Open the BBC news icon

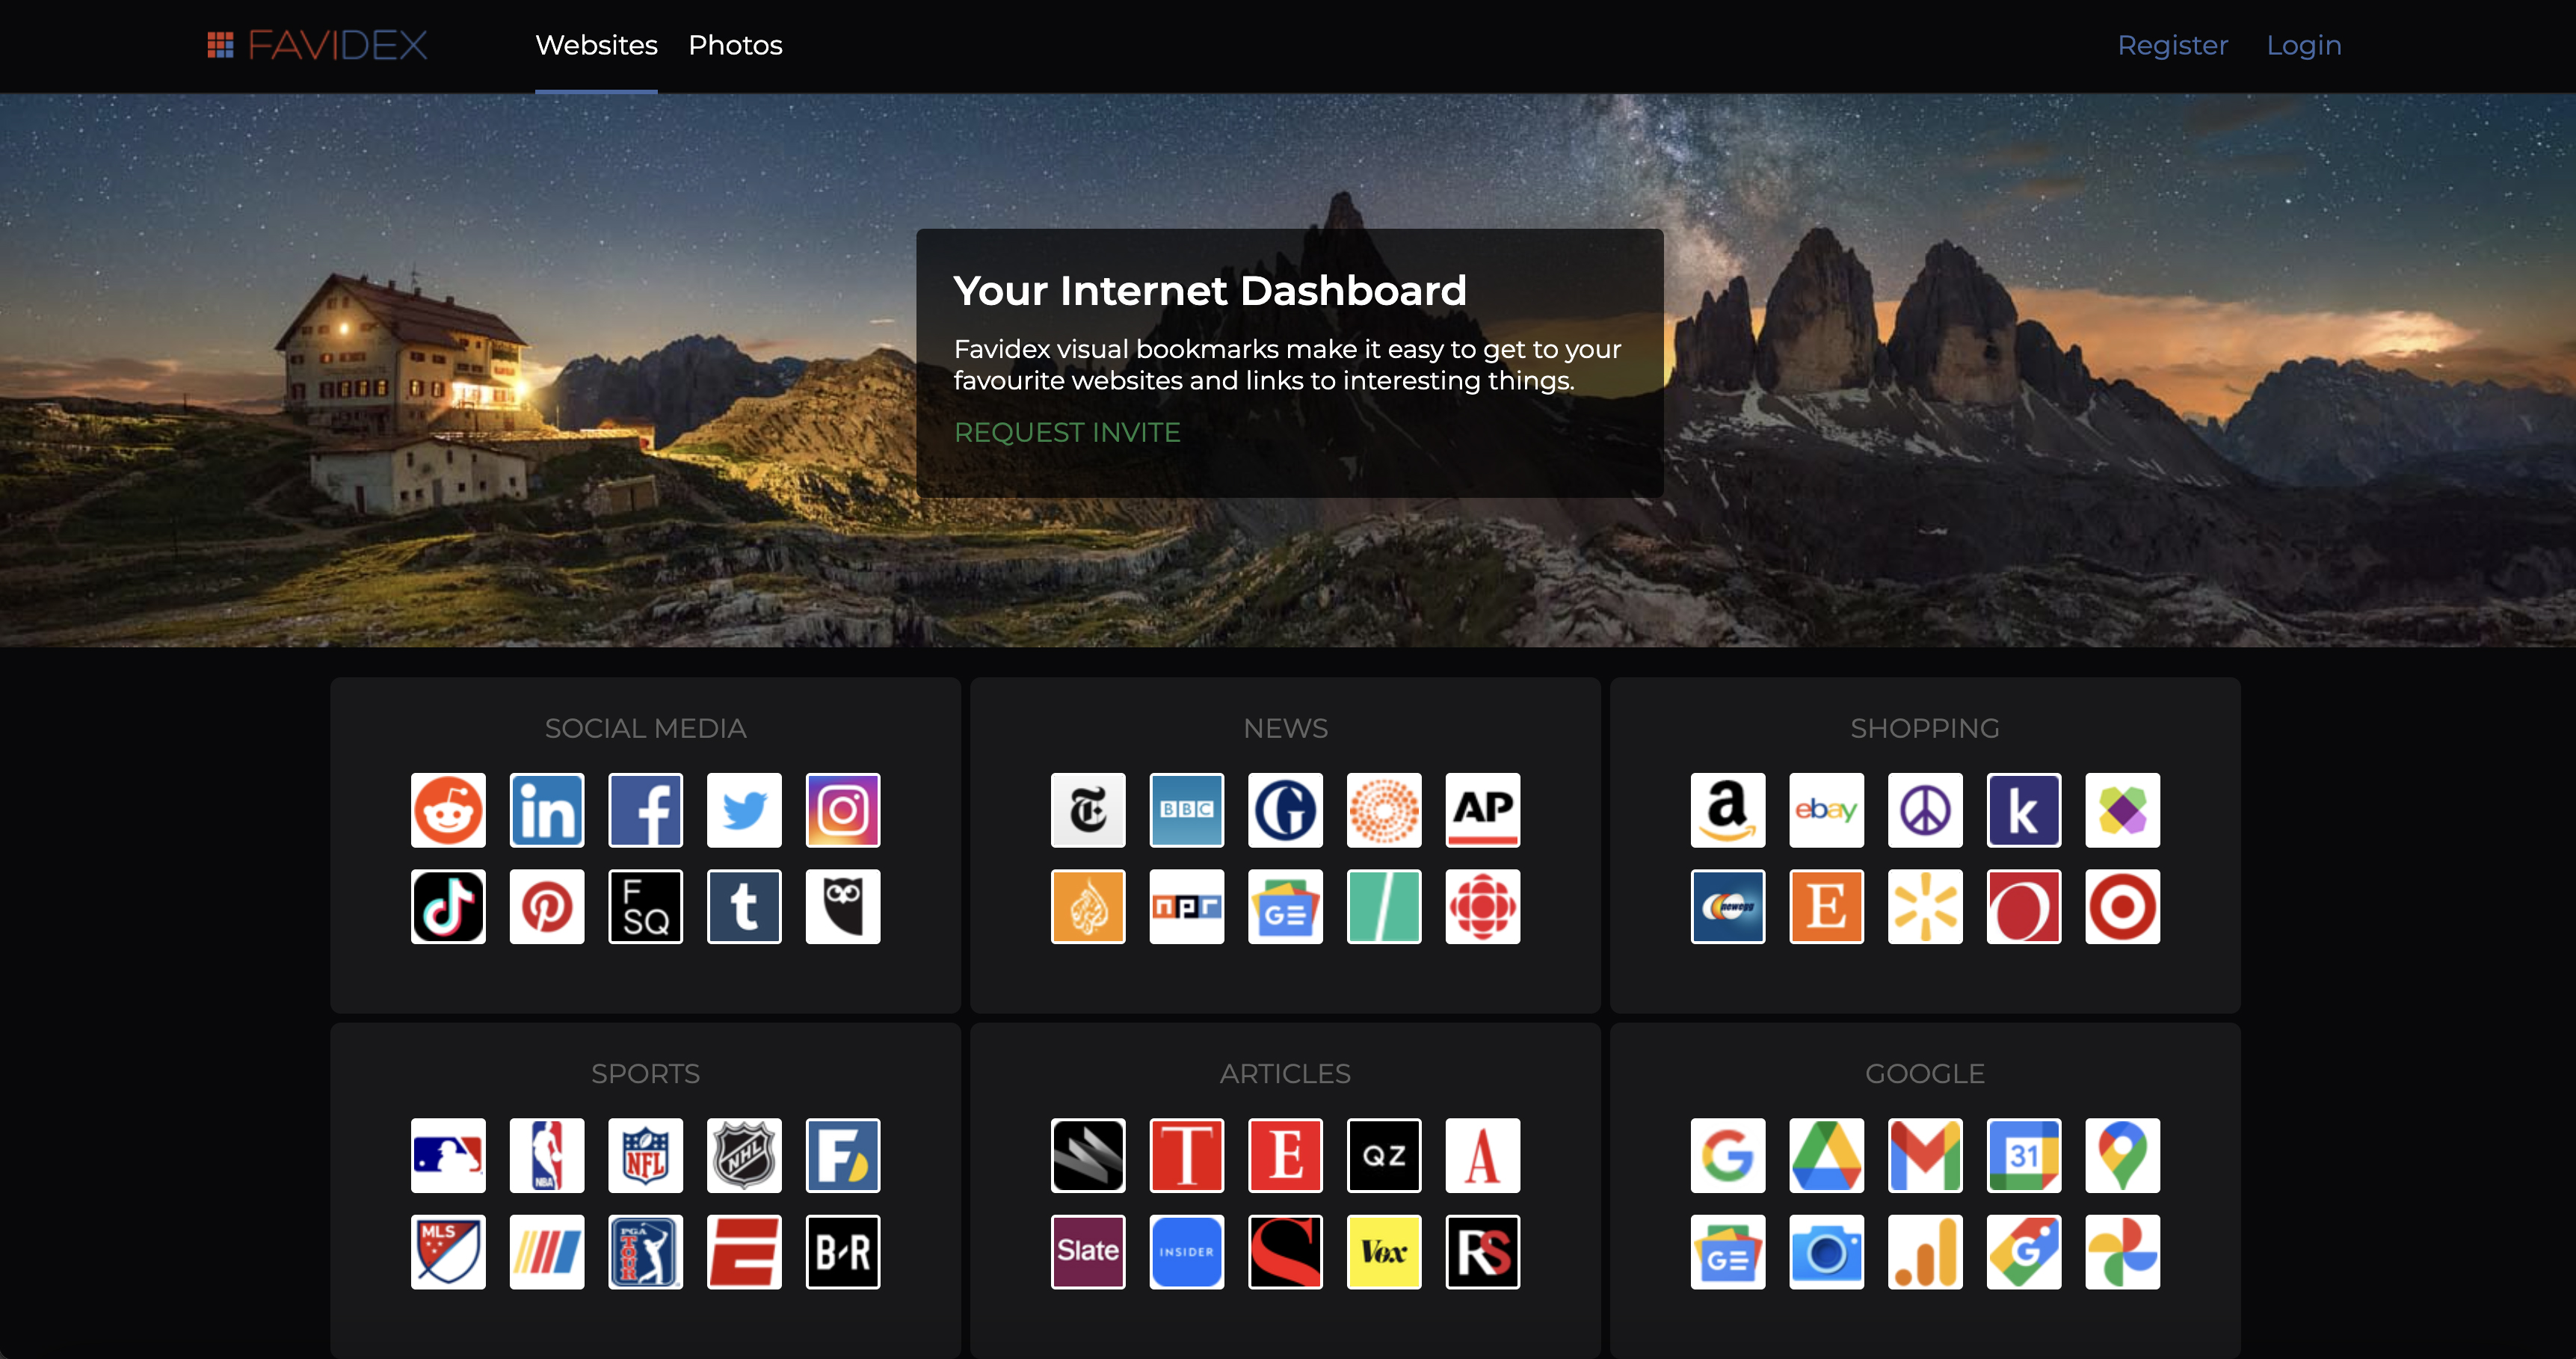[1186, 809]
